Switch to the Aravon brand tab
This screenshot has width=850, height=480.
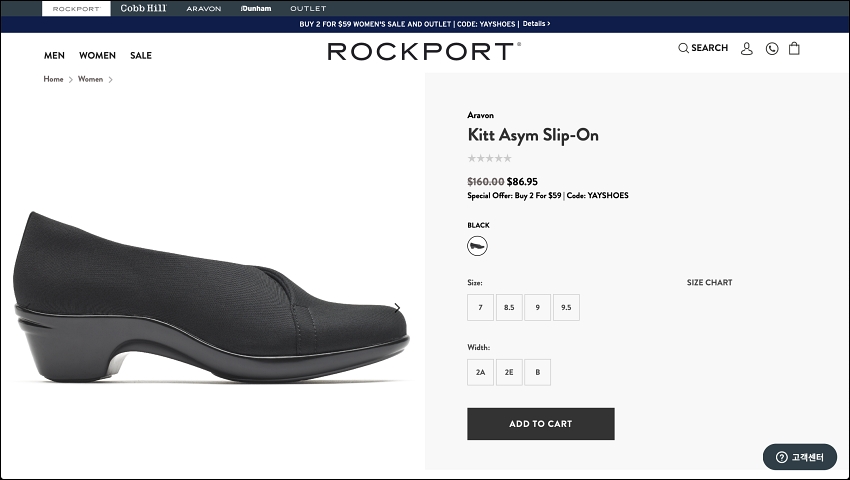pyautogui.click(x=204, y=9)
